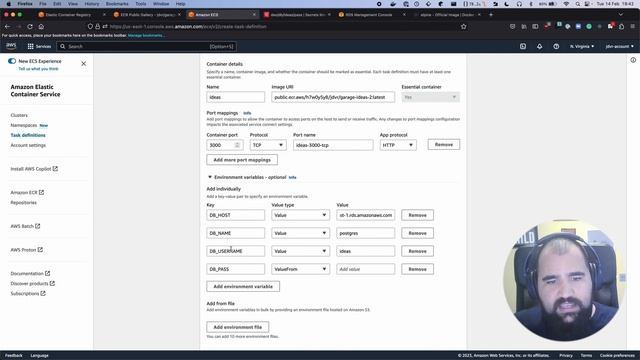Viewport: 640px width, 360px height.
Task: Open Namespaces in the sidebar
Action: (24, 125)
